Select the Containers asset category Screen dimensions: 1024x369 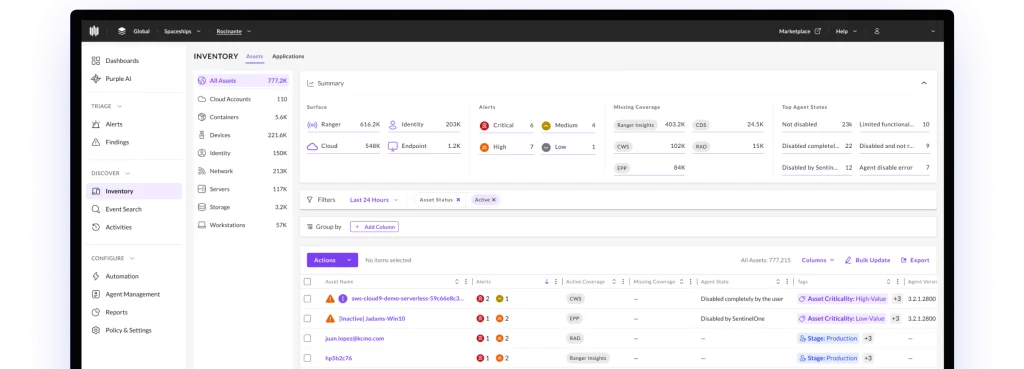pos(242,117)
